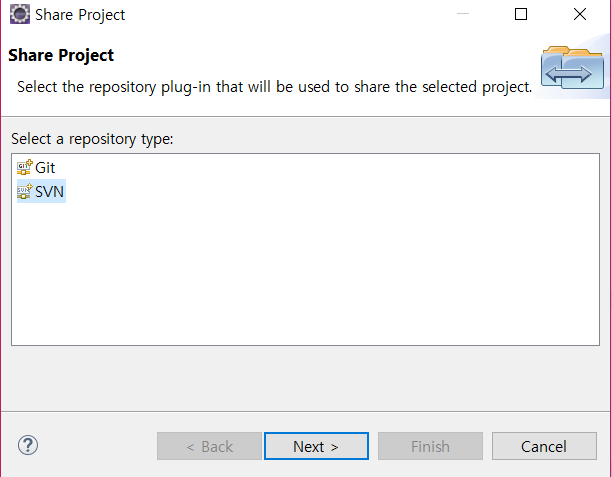Click the bold Share Project heading

61,55
